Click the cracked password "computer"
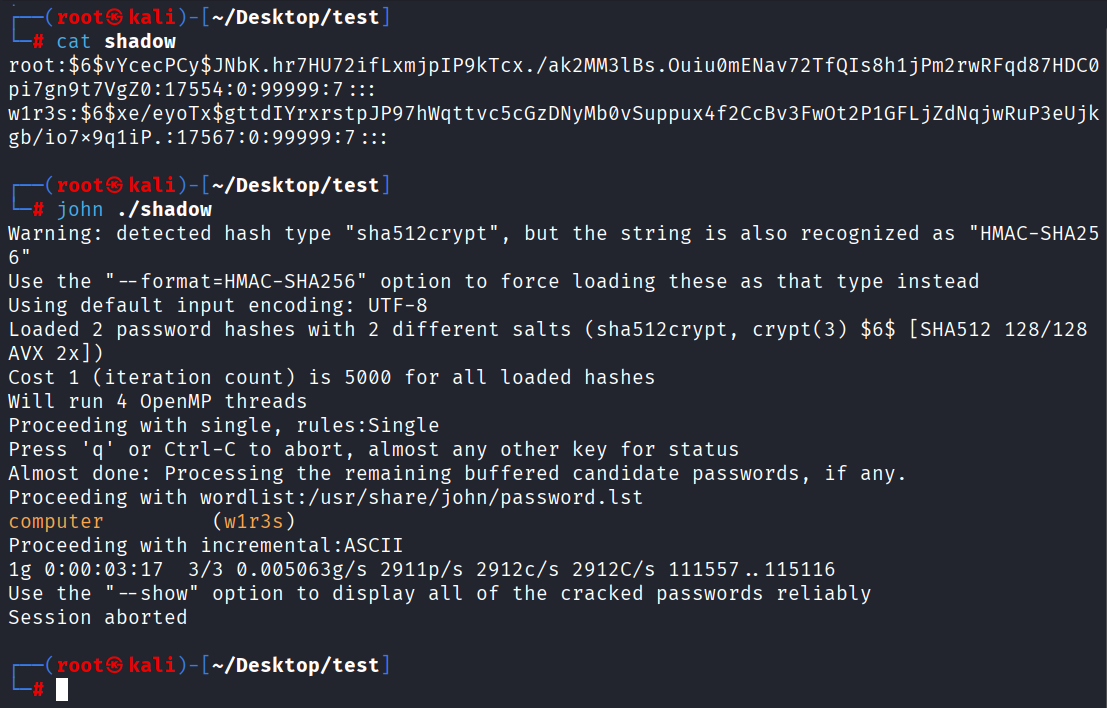 click(56, 521)
